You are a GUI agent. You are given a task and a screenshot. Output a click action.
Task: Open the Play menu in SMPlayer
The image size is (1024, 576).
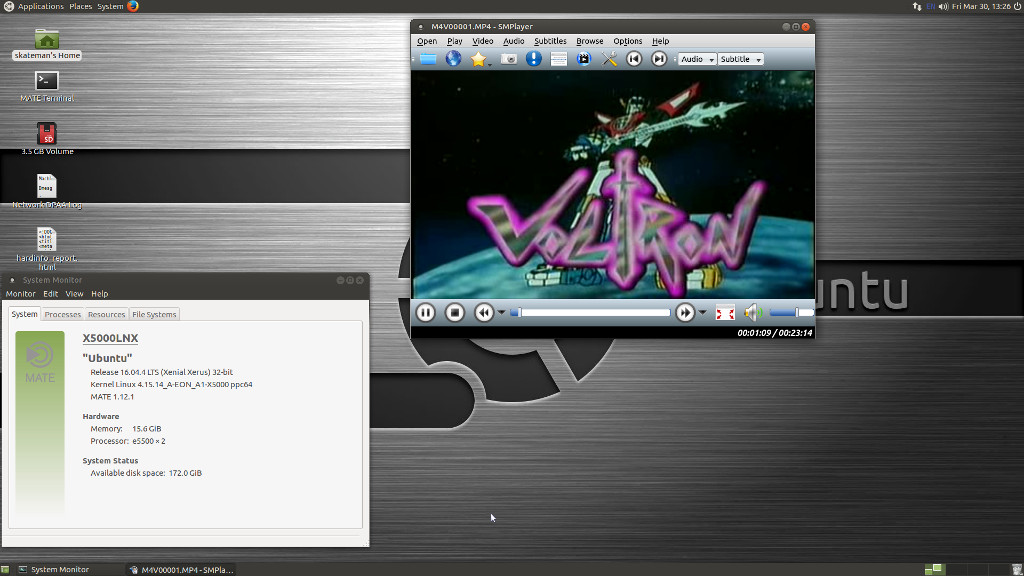point(455,41)
